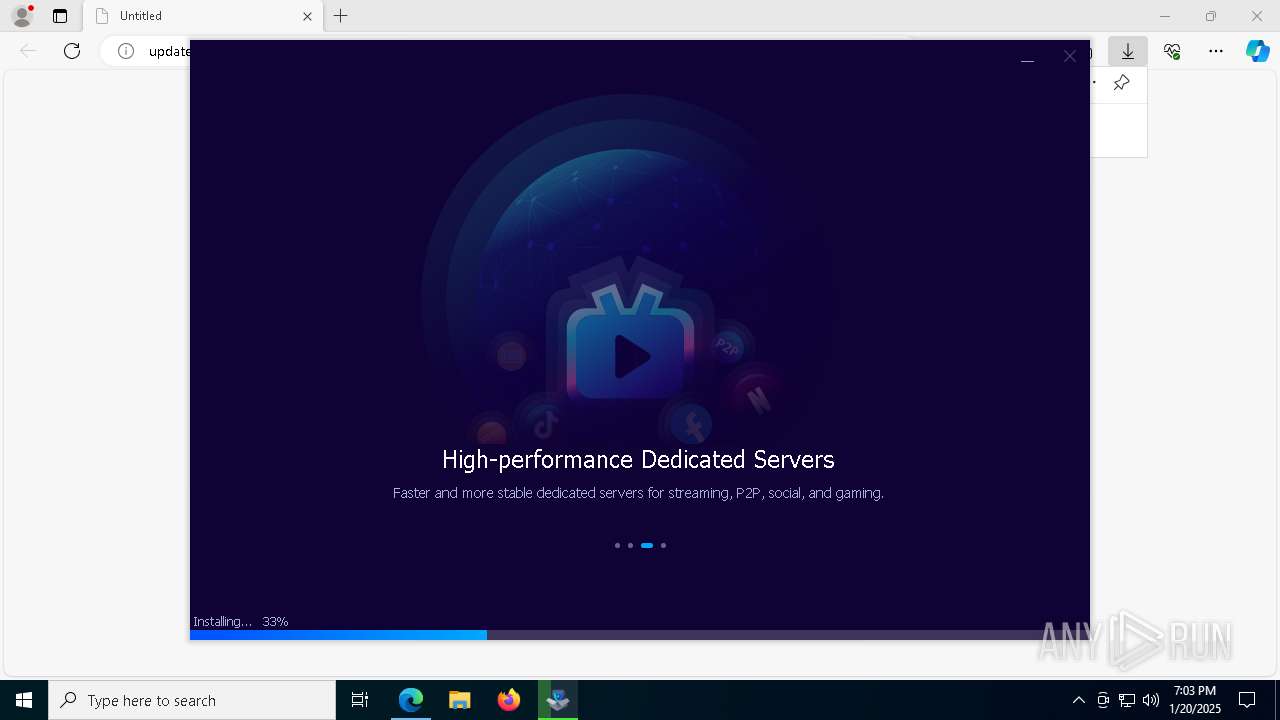Open the volume tray icon
This screenshot has width=1280, height=720.
click(1151, 700)
